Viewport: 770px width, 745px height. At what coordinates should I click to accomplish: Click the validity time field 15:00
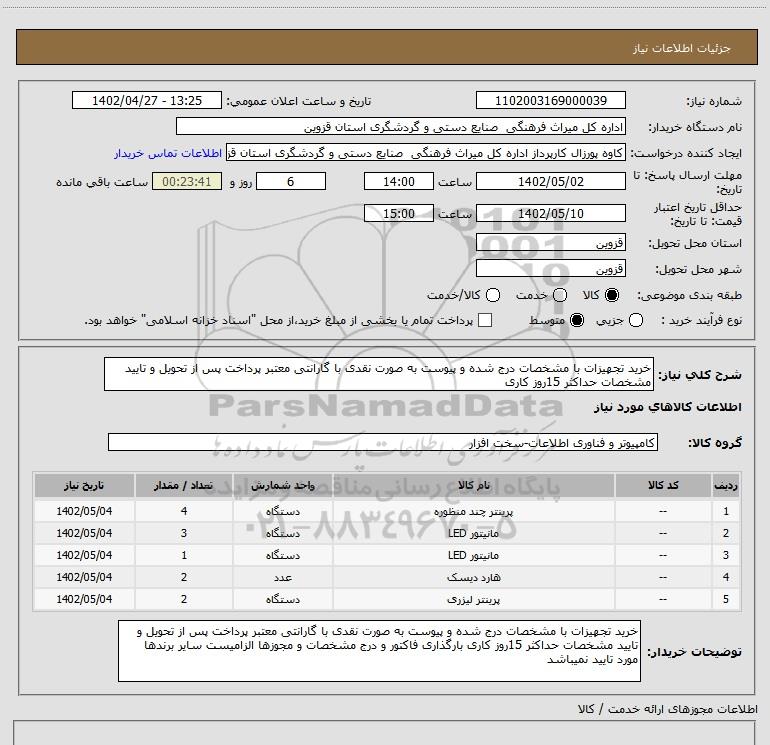point(399,214)
